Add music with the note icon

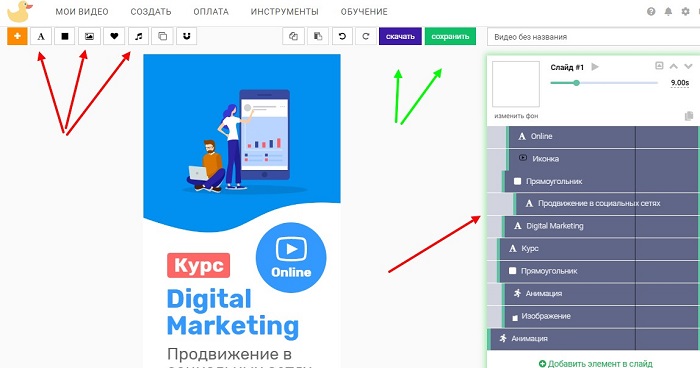pos(138,36)
